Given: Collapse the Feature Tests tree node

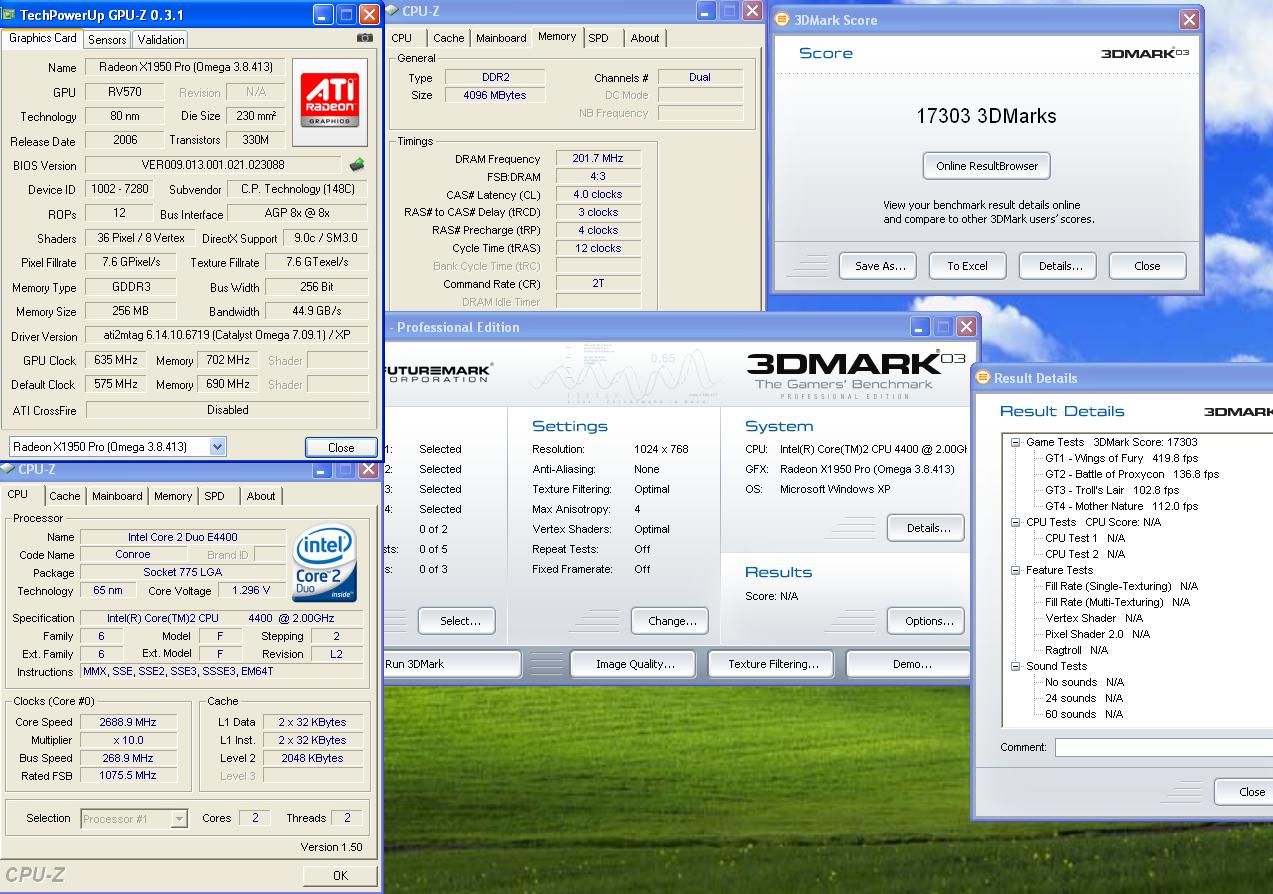Looking at the screenshot, I should point(1015,570).
